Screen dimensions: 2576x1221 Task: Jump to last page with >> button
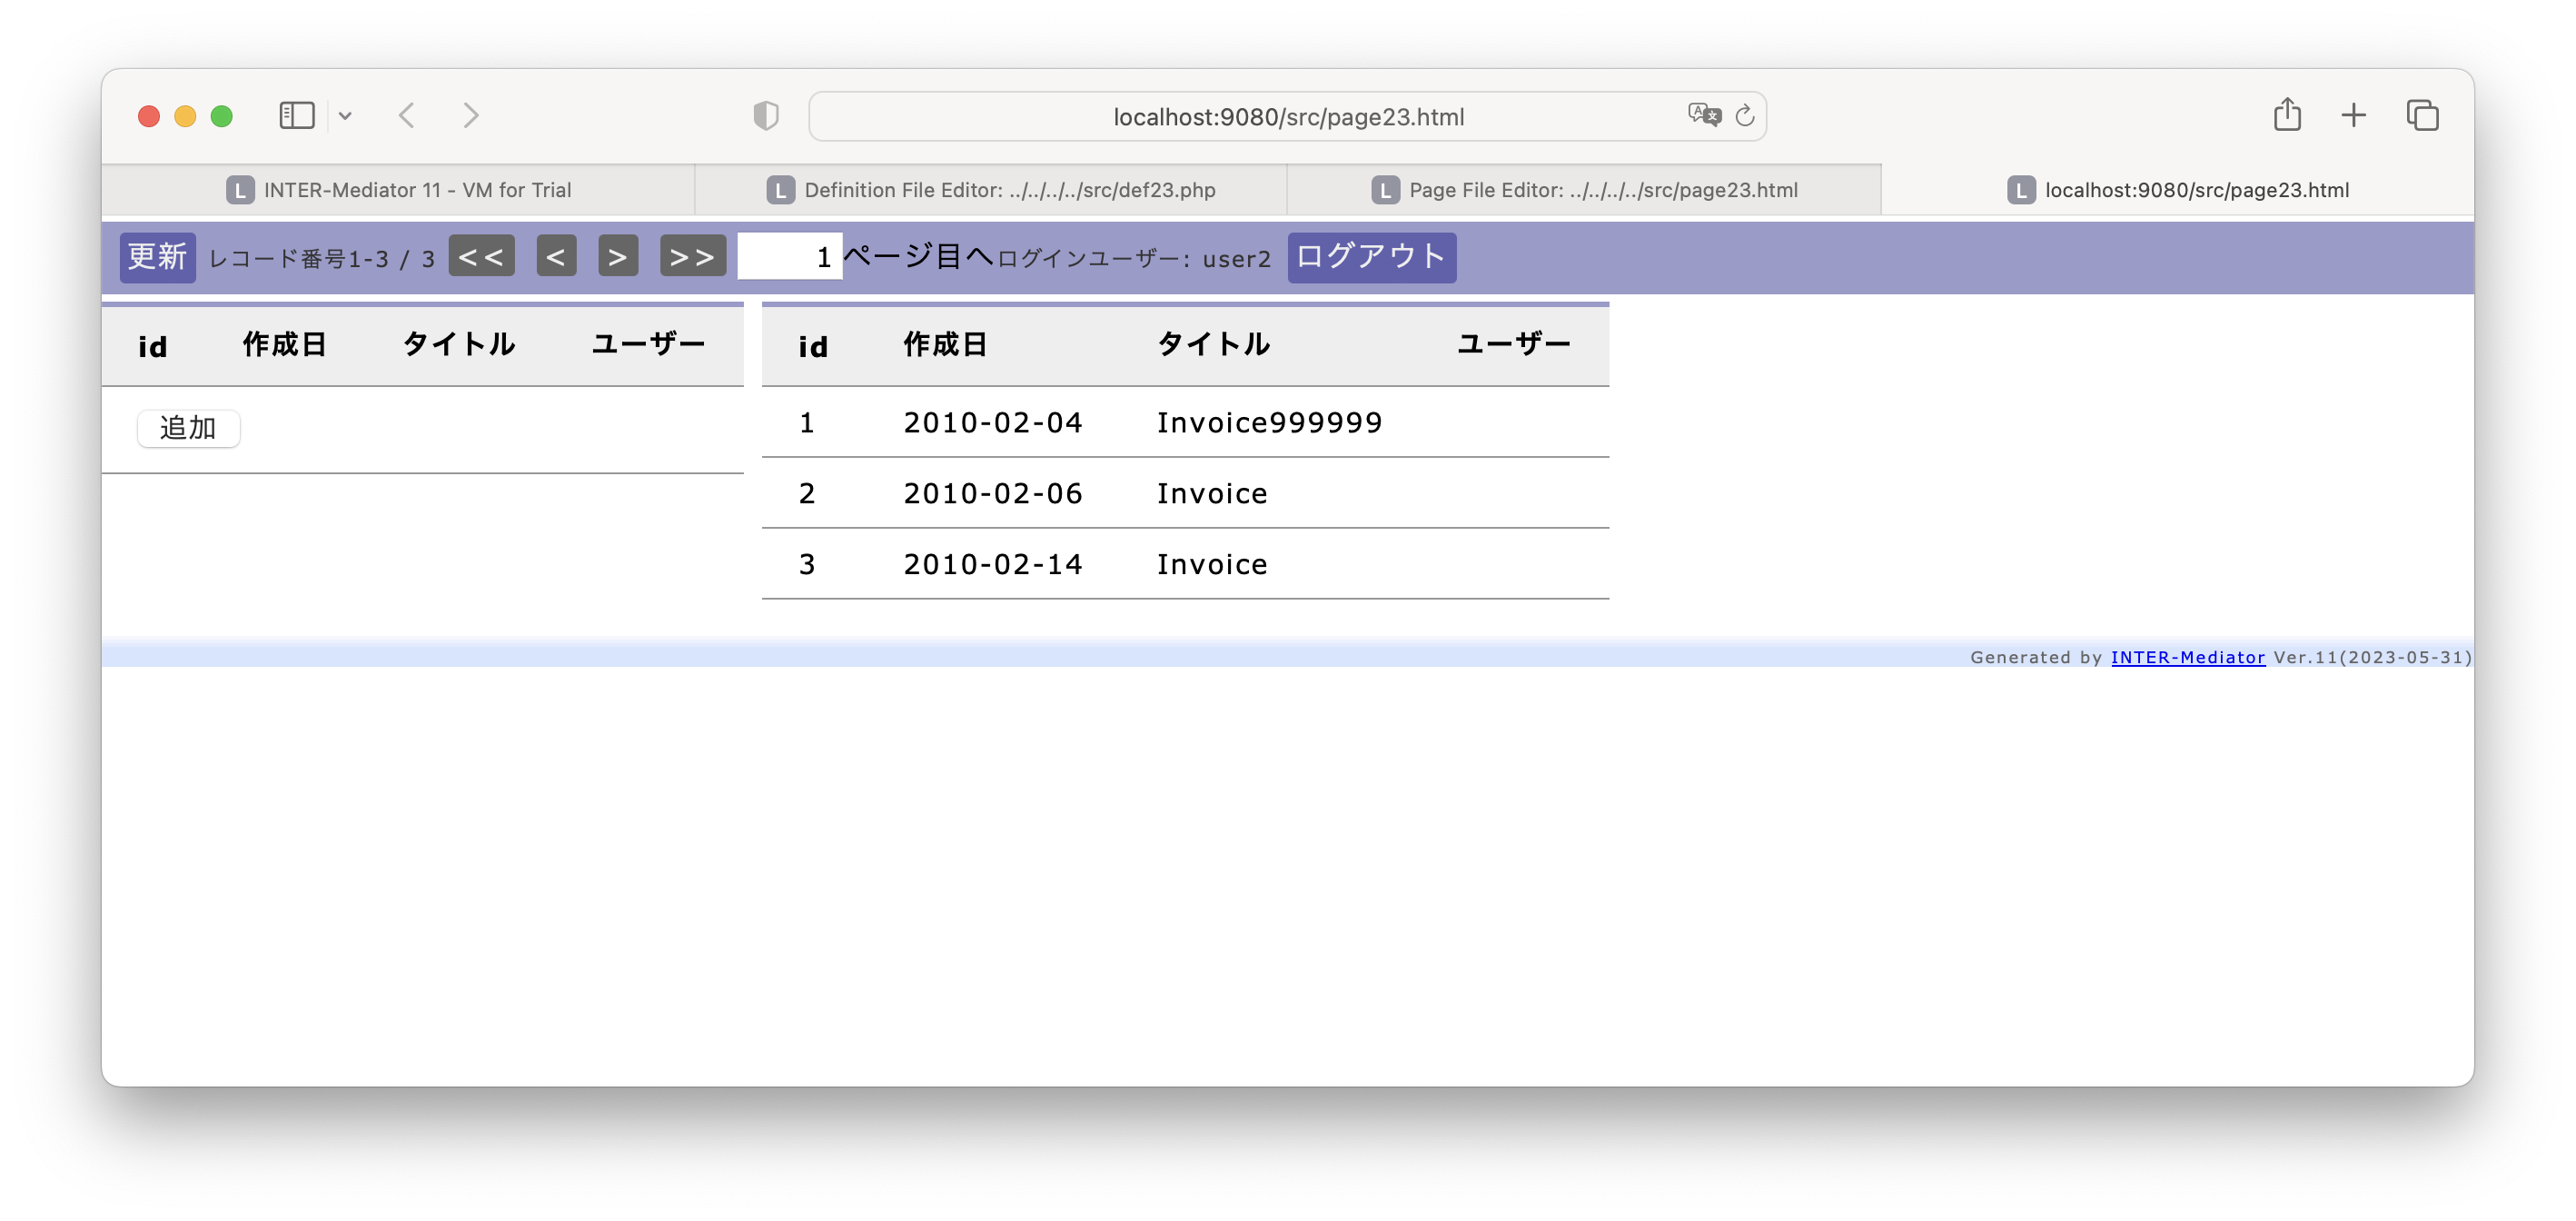(x=692, y=256)
